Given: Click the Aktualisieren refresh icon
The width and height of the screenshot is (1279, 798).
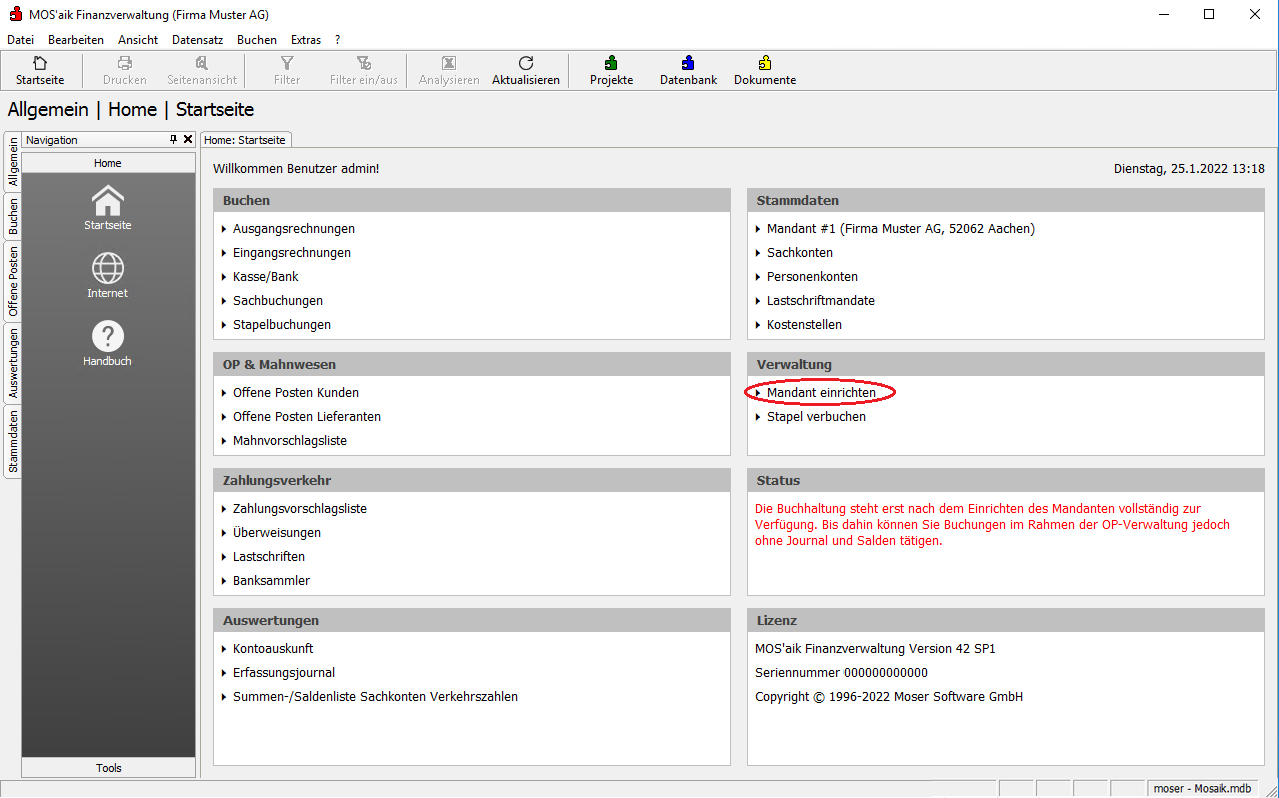Looking at the screenshot, I should 525,64.
